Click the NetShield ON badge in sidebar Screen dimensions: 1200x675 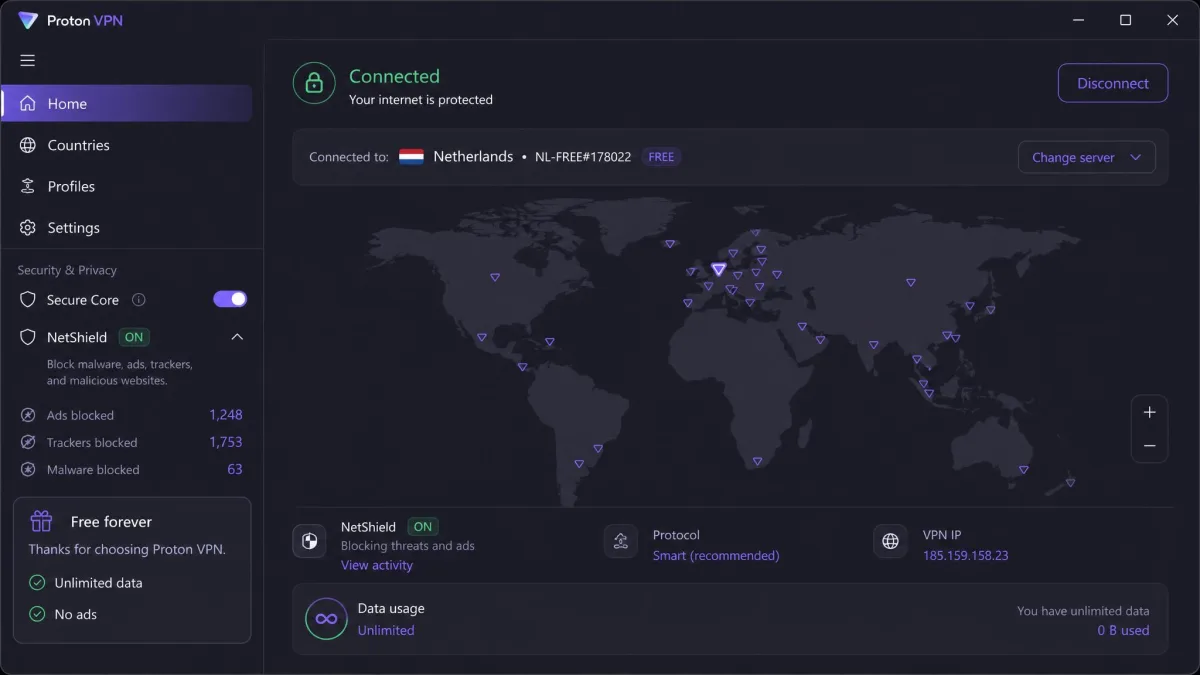point(134,337)
